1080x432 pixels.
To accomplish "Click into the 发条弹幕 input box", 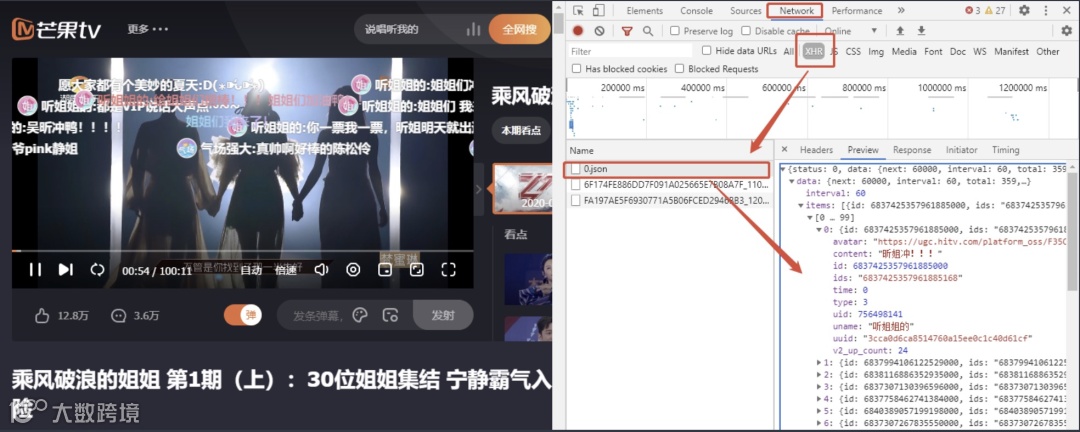I will (x=320, y=316).
